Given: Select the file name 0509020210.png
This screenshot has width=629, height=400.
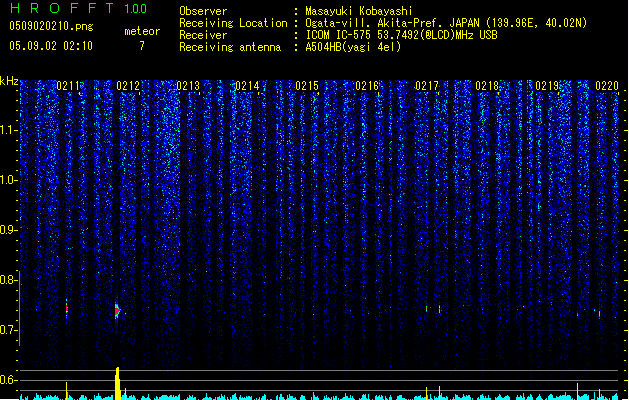Looking at the screenshot, I should [x=51, y=27].
